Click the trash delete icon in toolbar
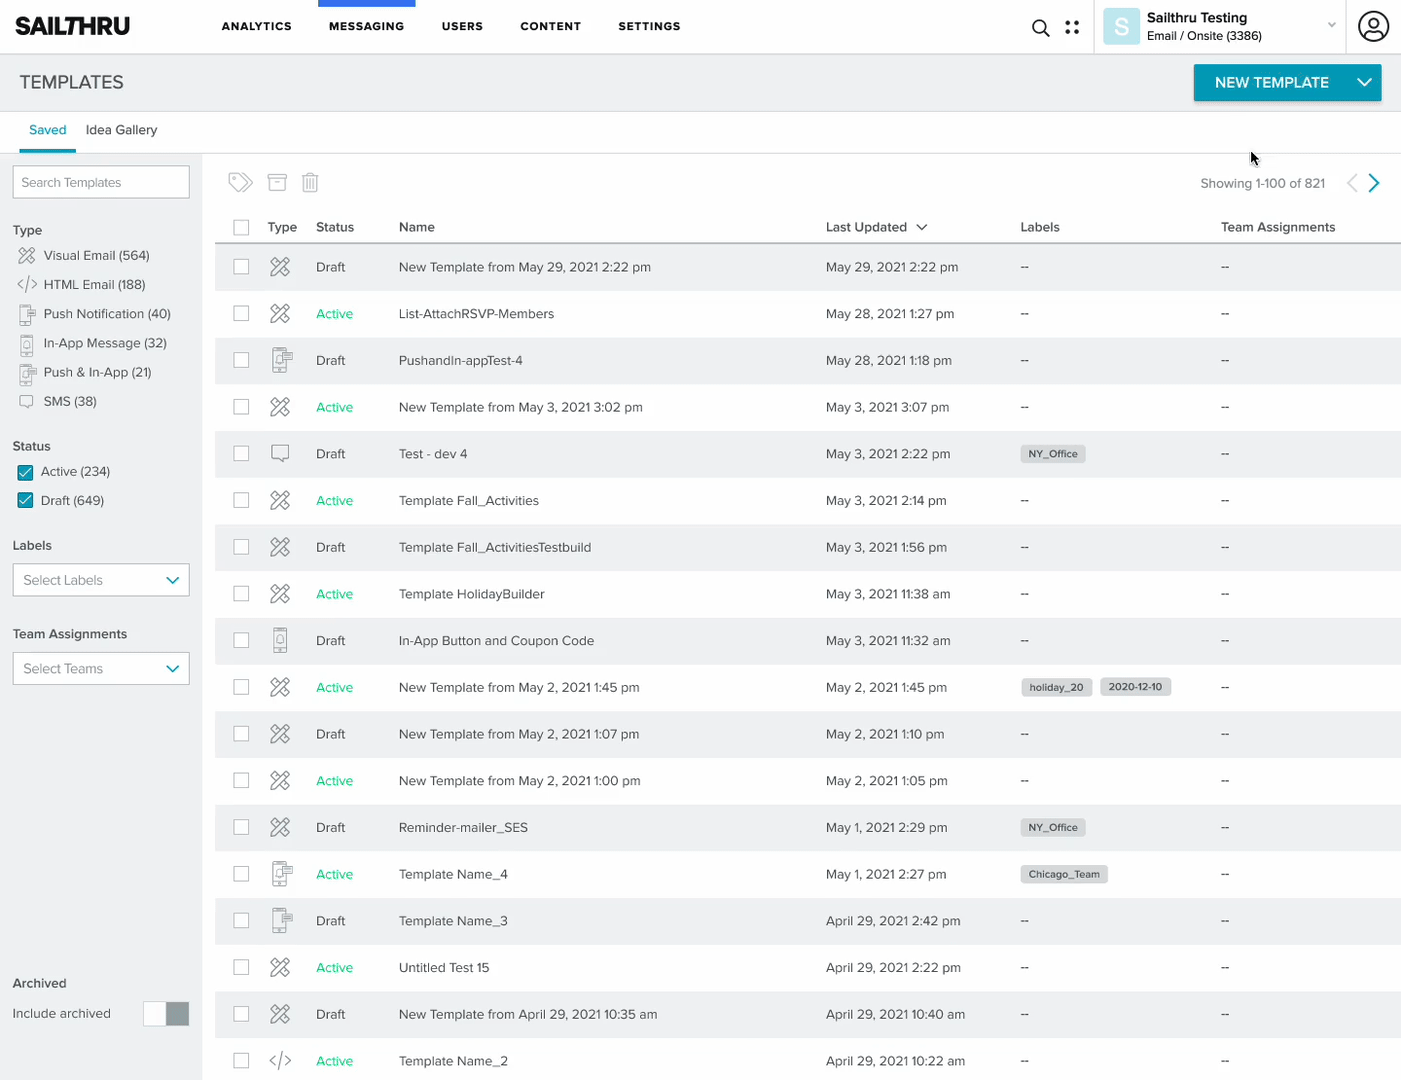This screenshot has width=1401, height=1080. 310,182
